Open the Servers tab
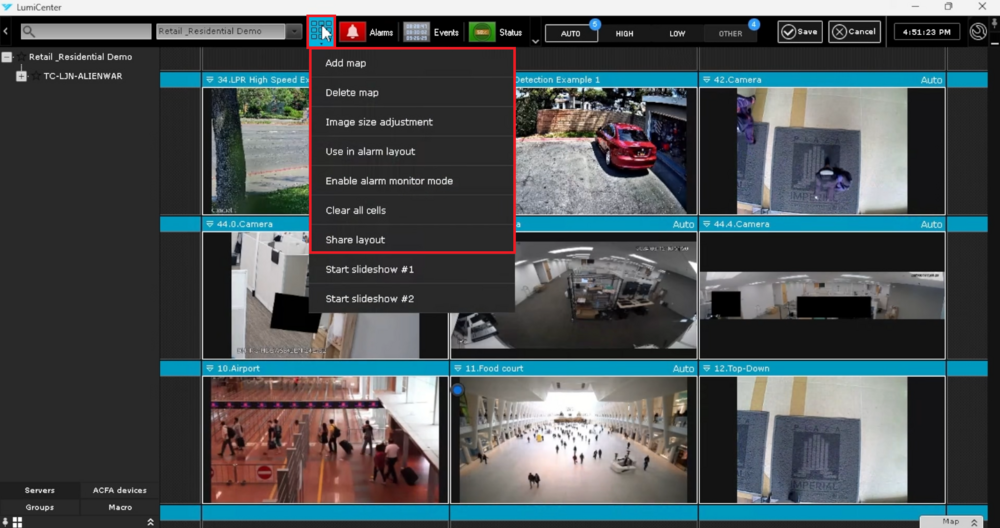Screen dimensions: 1000x528 tap(40, 490)
